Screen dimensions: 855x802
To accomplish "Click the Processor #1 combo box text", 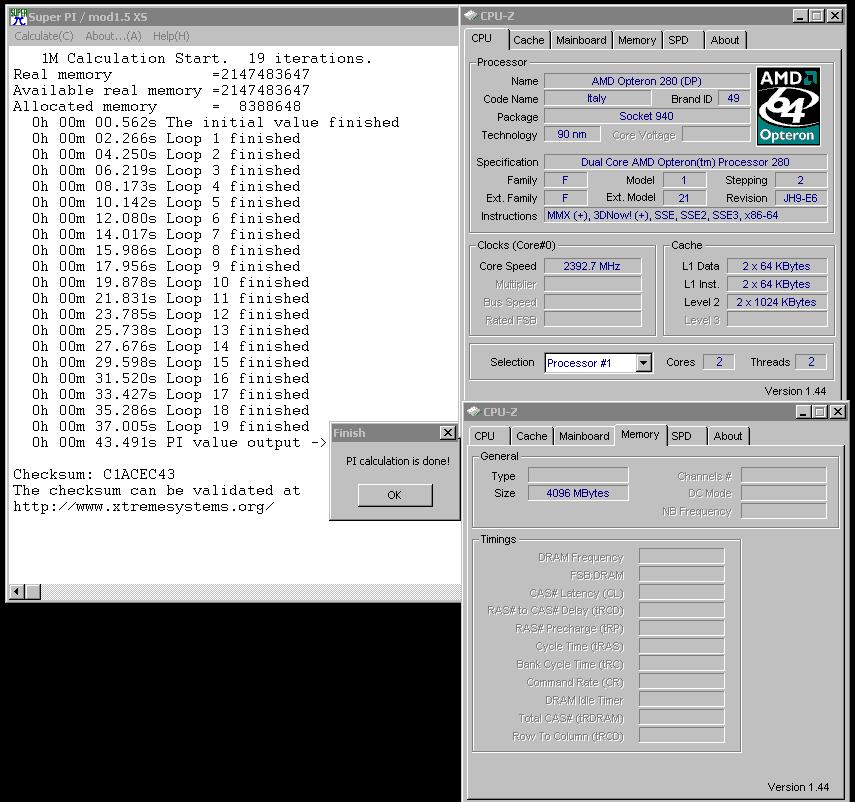I will (x=591, y=363).
